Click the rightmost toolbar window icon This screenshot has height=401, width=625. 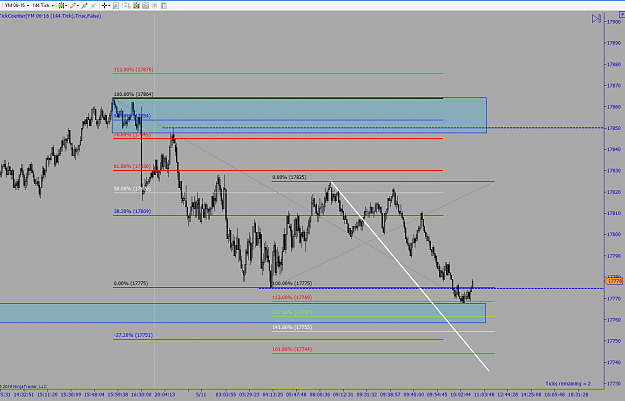click(x=163, y=6)
